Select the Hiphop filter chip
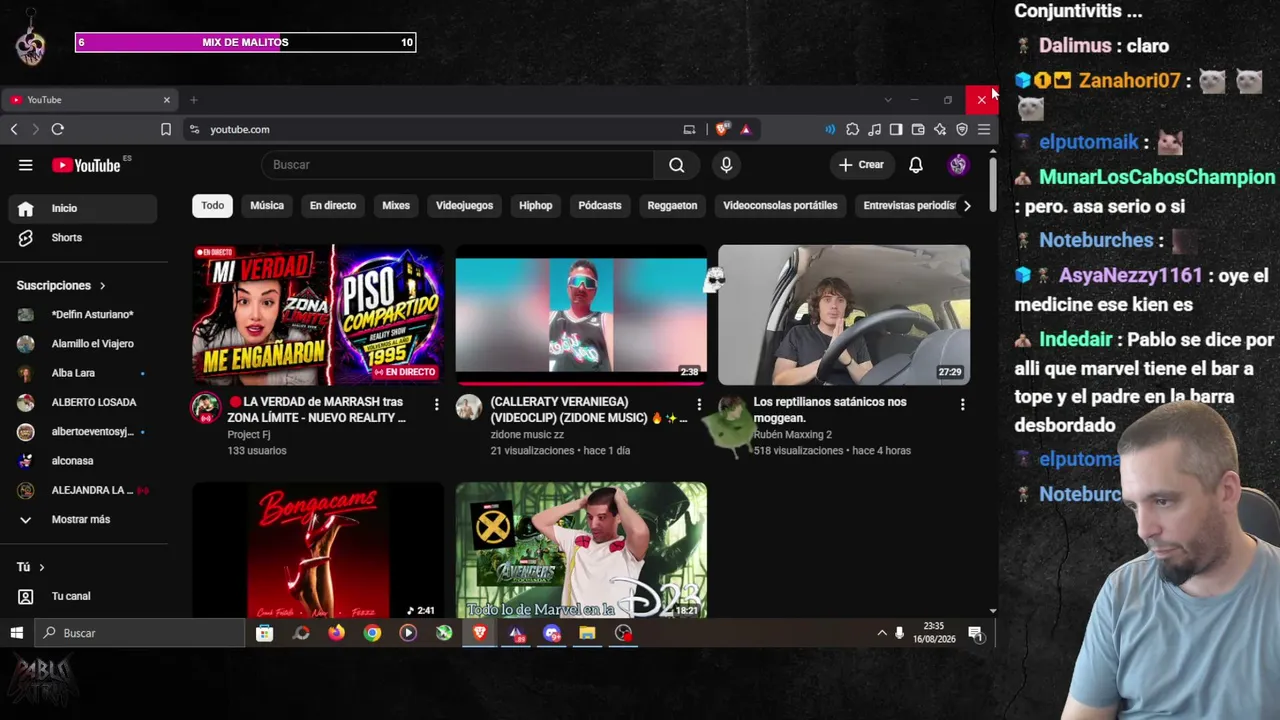Viewport: 1280px width, 720px height. coord(536,206)
